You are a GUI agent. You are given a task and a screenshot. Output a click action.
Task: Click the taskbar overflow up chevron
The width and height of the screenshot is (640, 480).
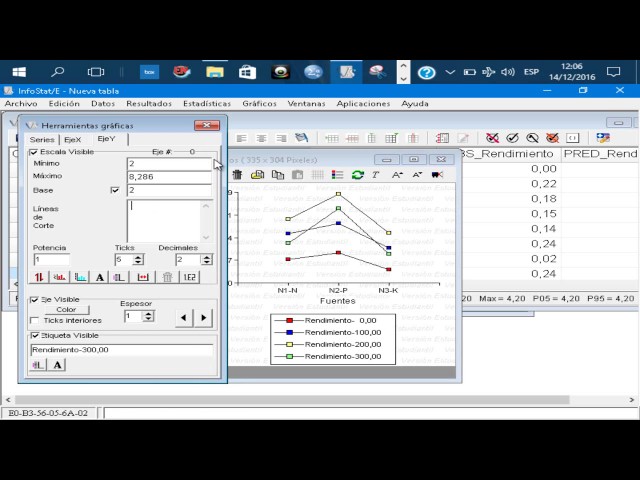pyautogui.click(x=403, y=66)
